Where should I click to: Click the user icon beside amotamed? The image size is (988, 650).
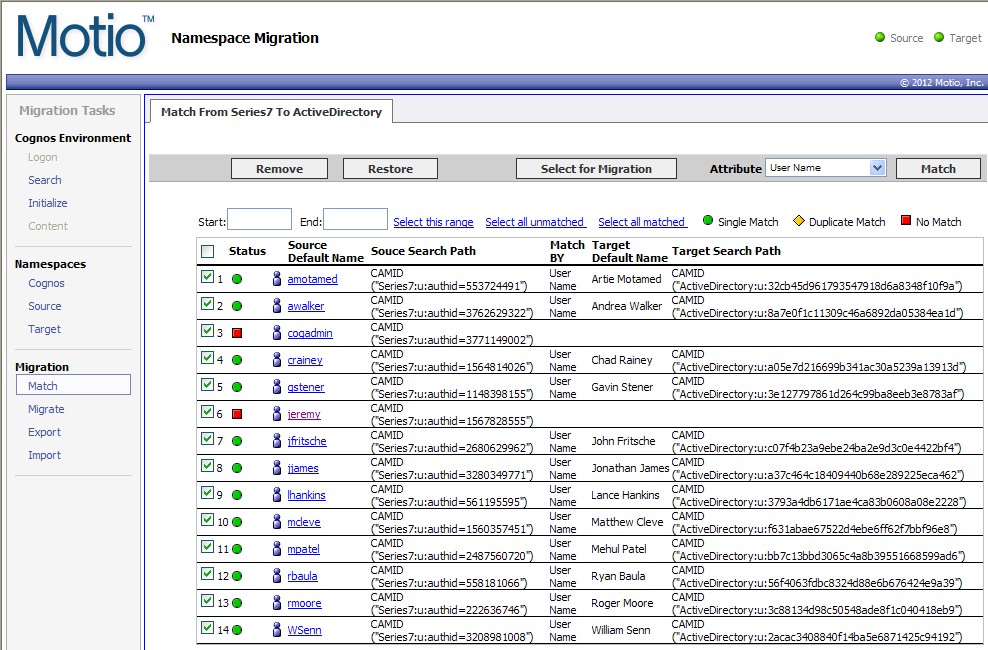coord(277,278)
